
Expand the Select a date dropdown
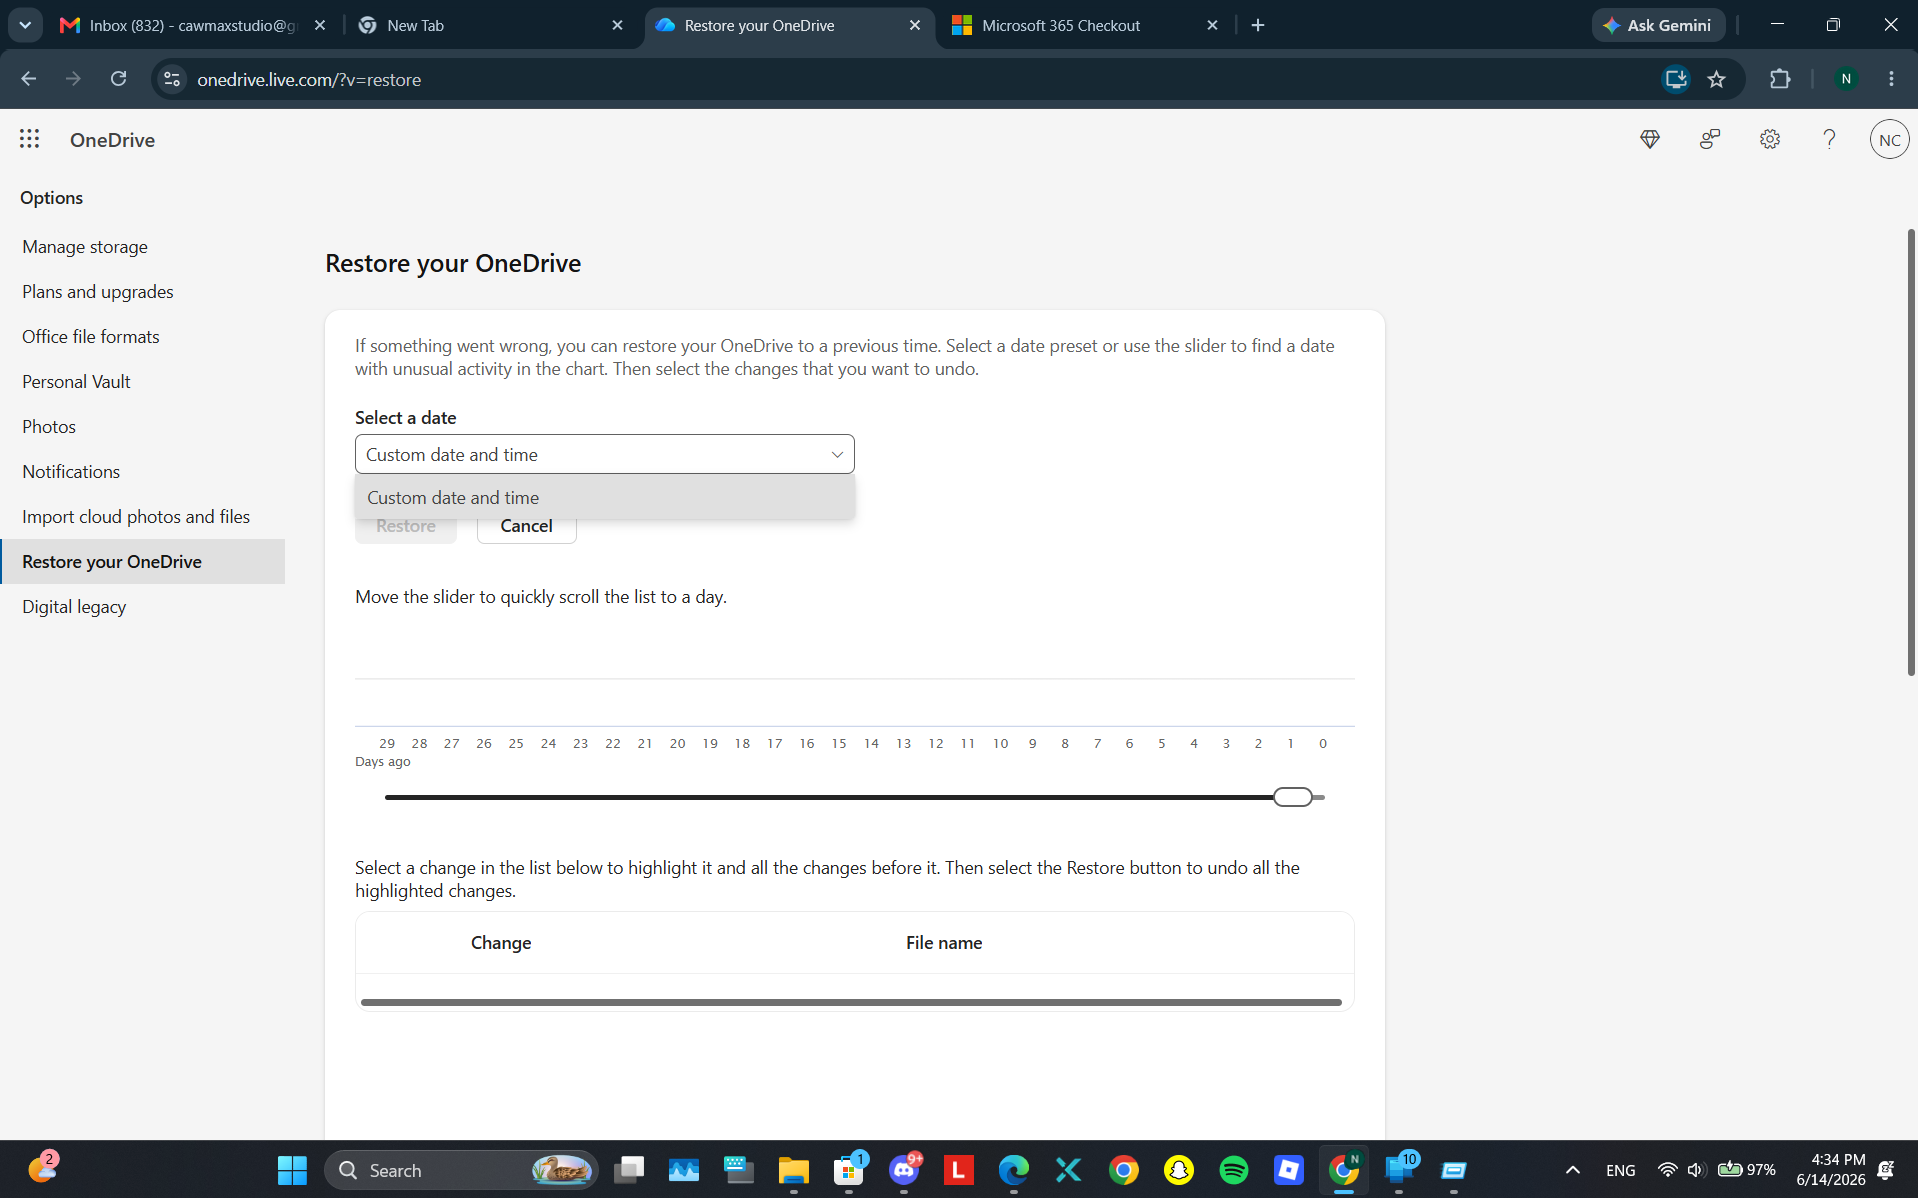click(605, 454)
